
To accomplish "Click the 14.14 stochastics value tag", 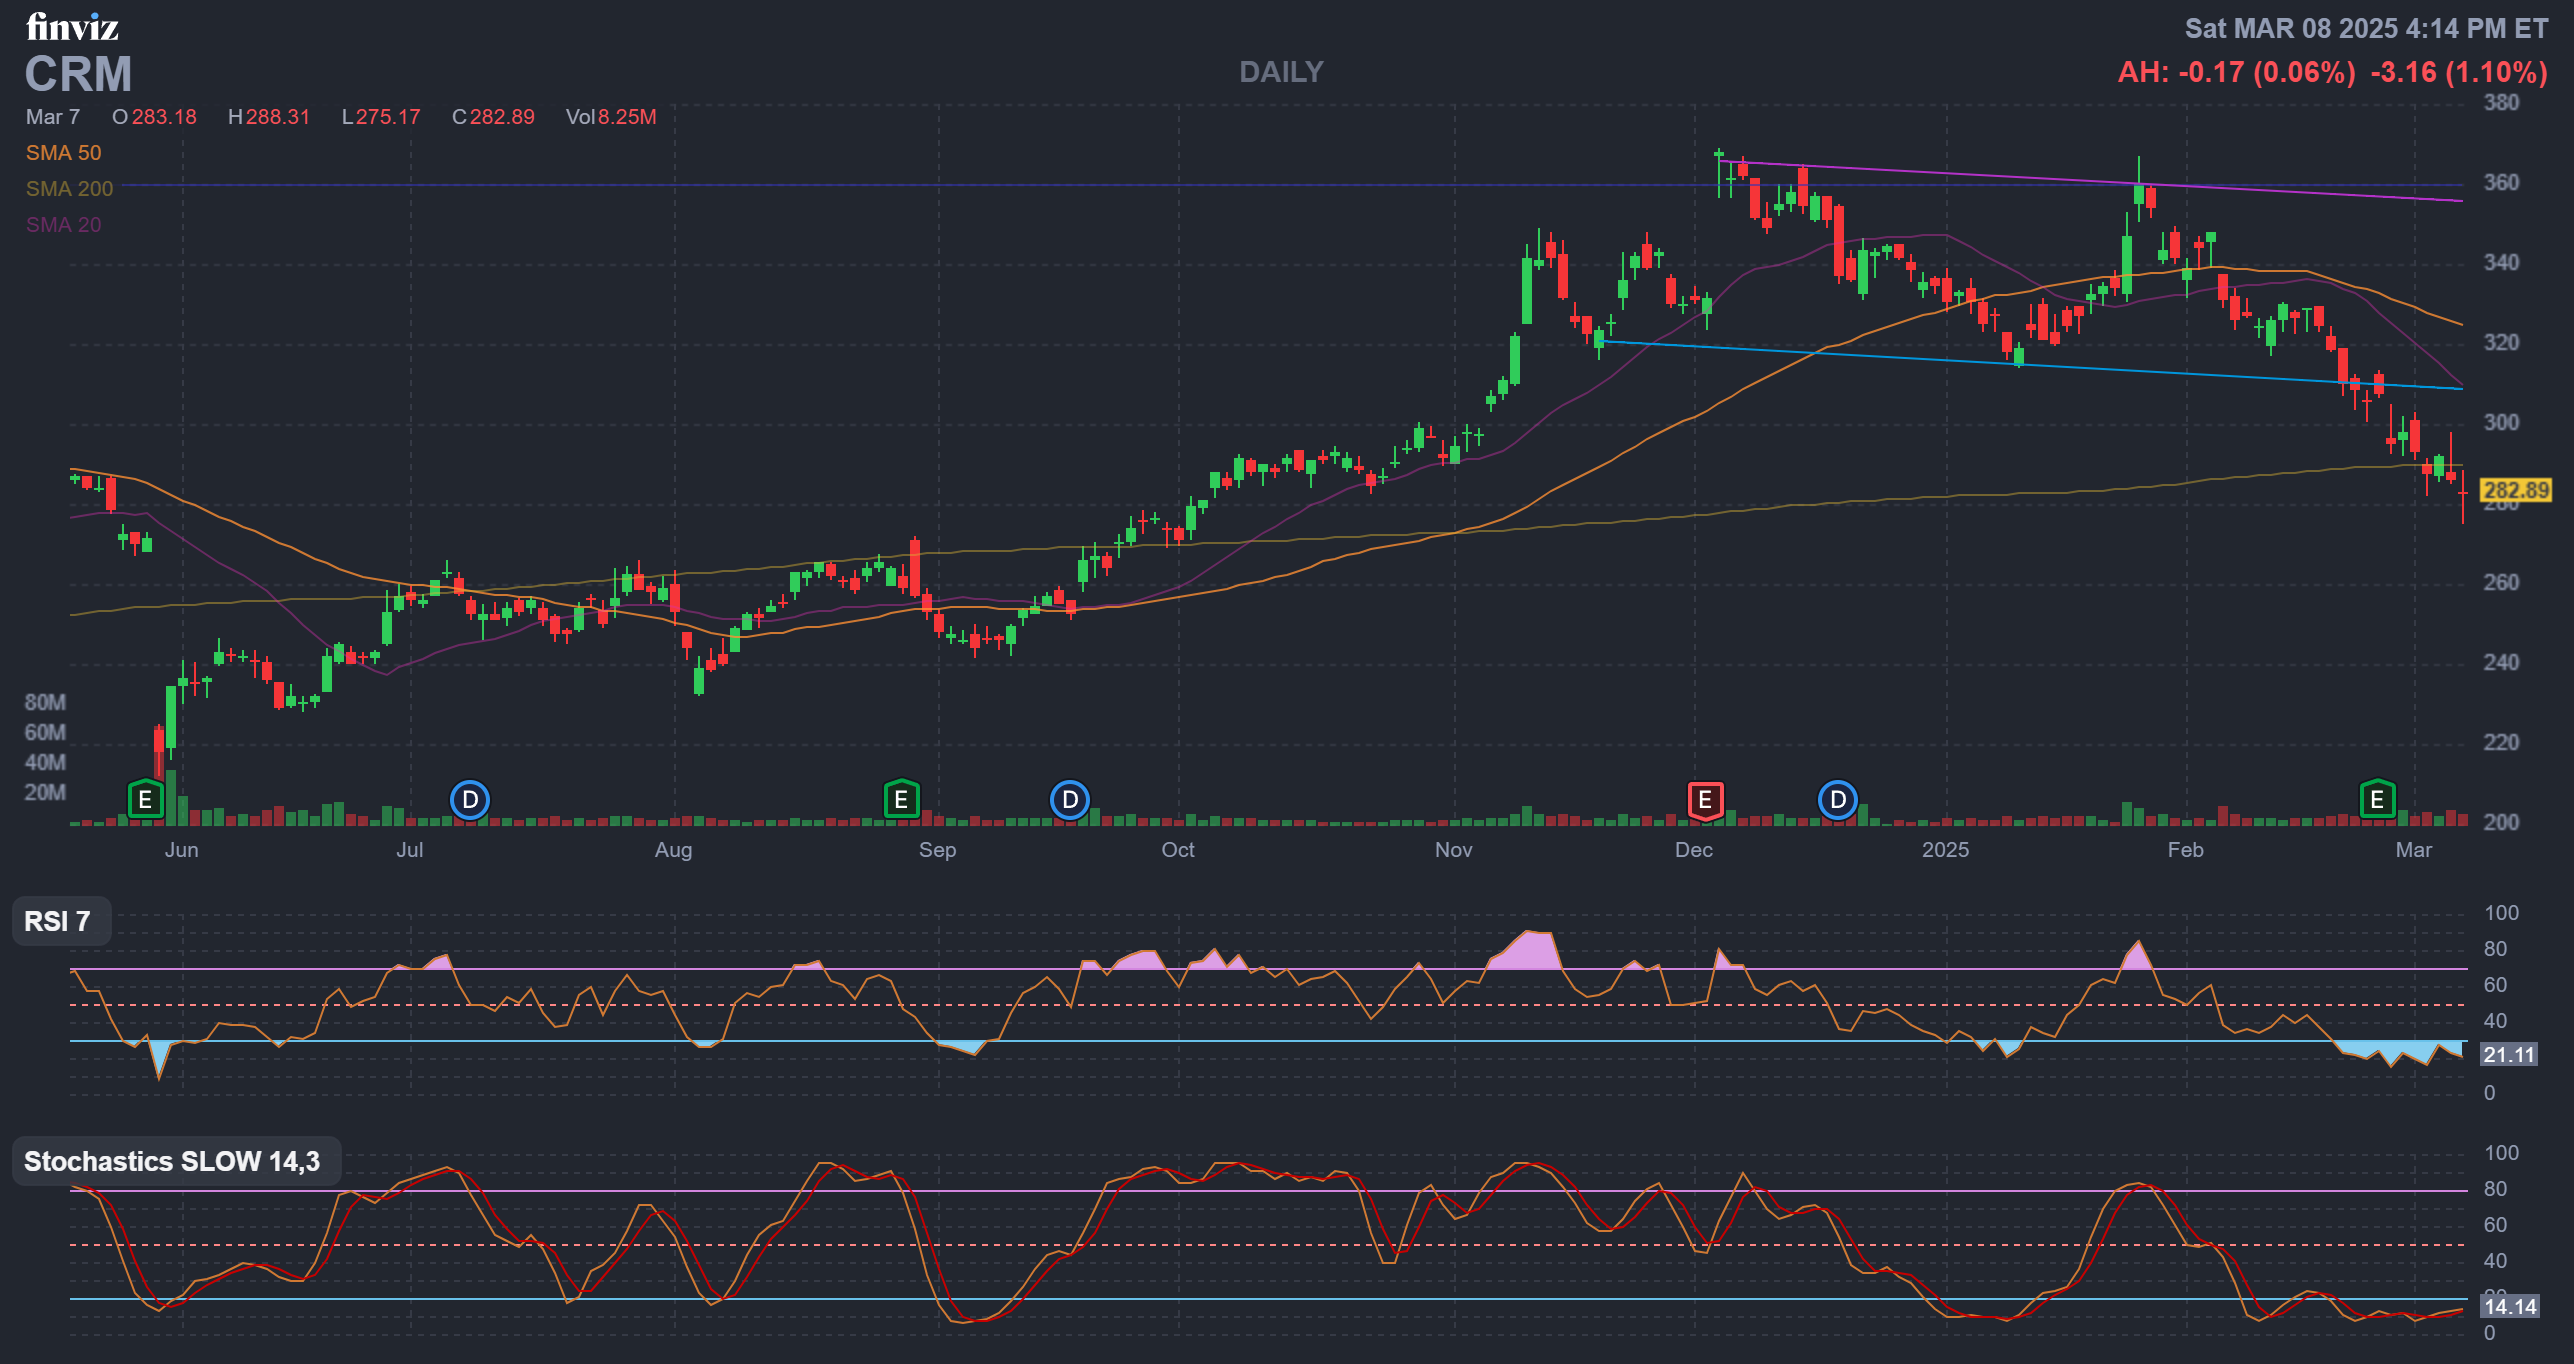I will pyautogui.click(x=2509, y=1307).
